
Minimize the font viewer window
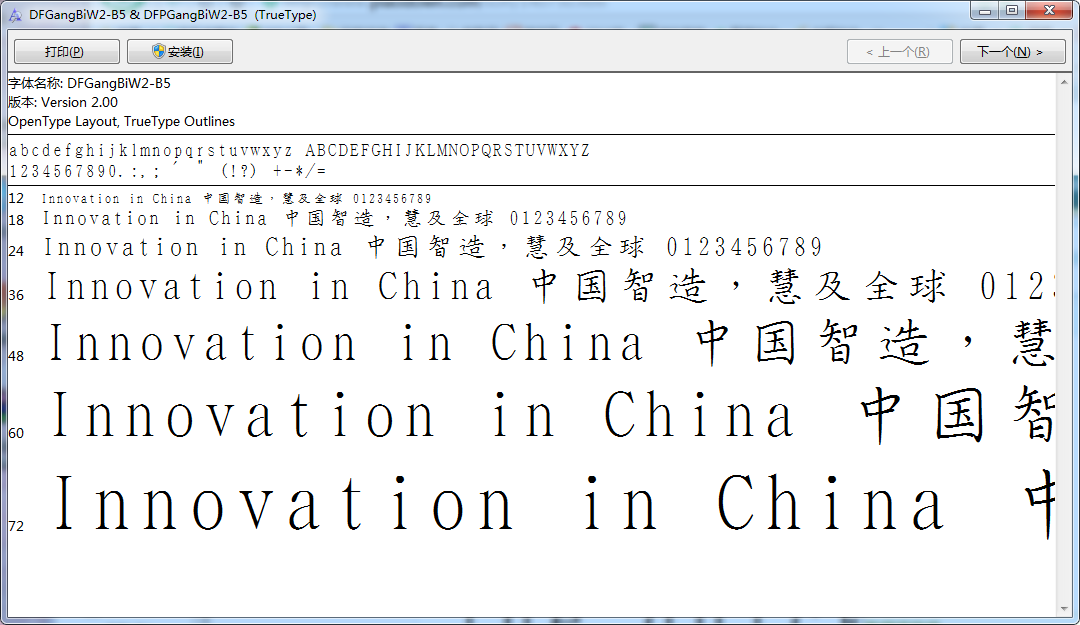[985, 10]
